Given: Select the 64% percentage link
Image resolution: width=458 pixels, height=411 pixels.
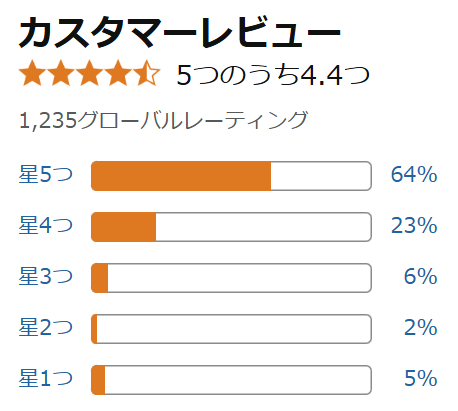Looking at the screenshot, I should 414,174.
